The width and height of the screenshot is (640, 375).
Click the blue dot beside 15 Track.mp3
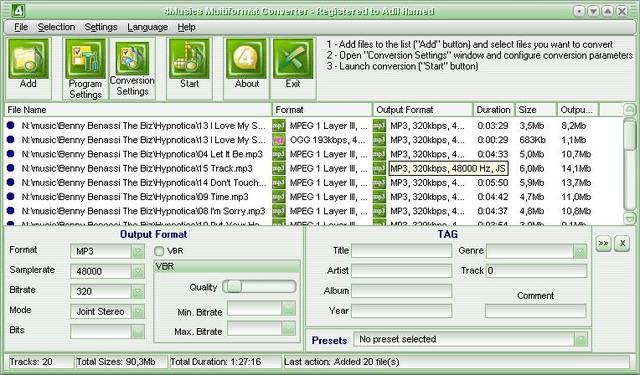tap(11, 168)
